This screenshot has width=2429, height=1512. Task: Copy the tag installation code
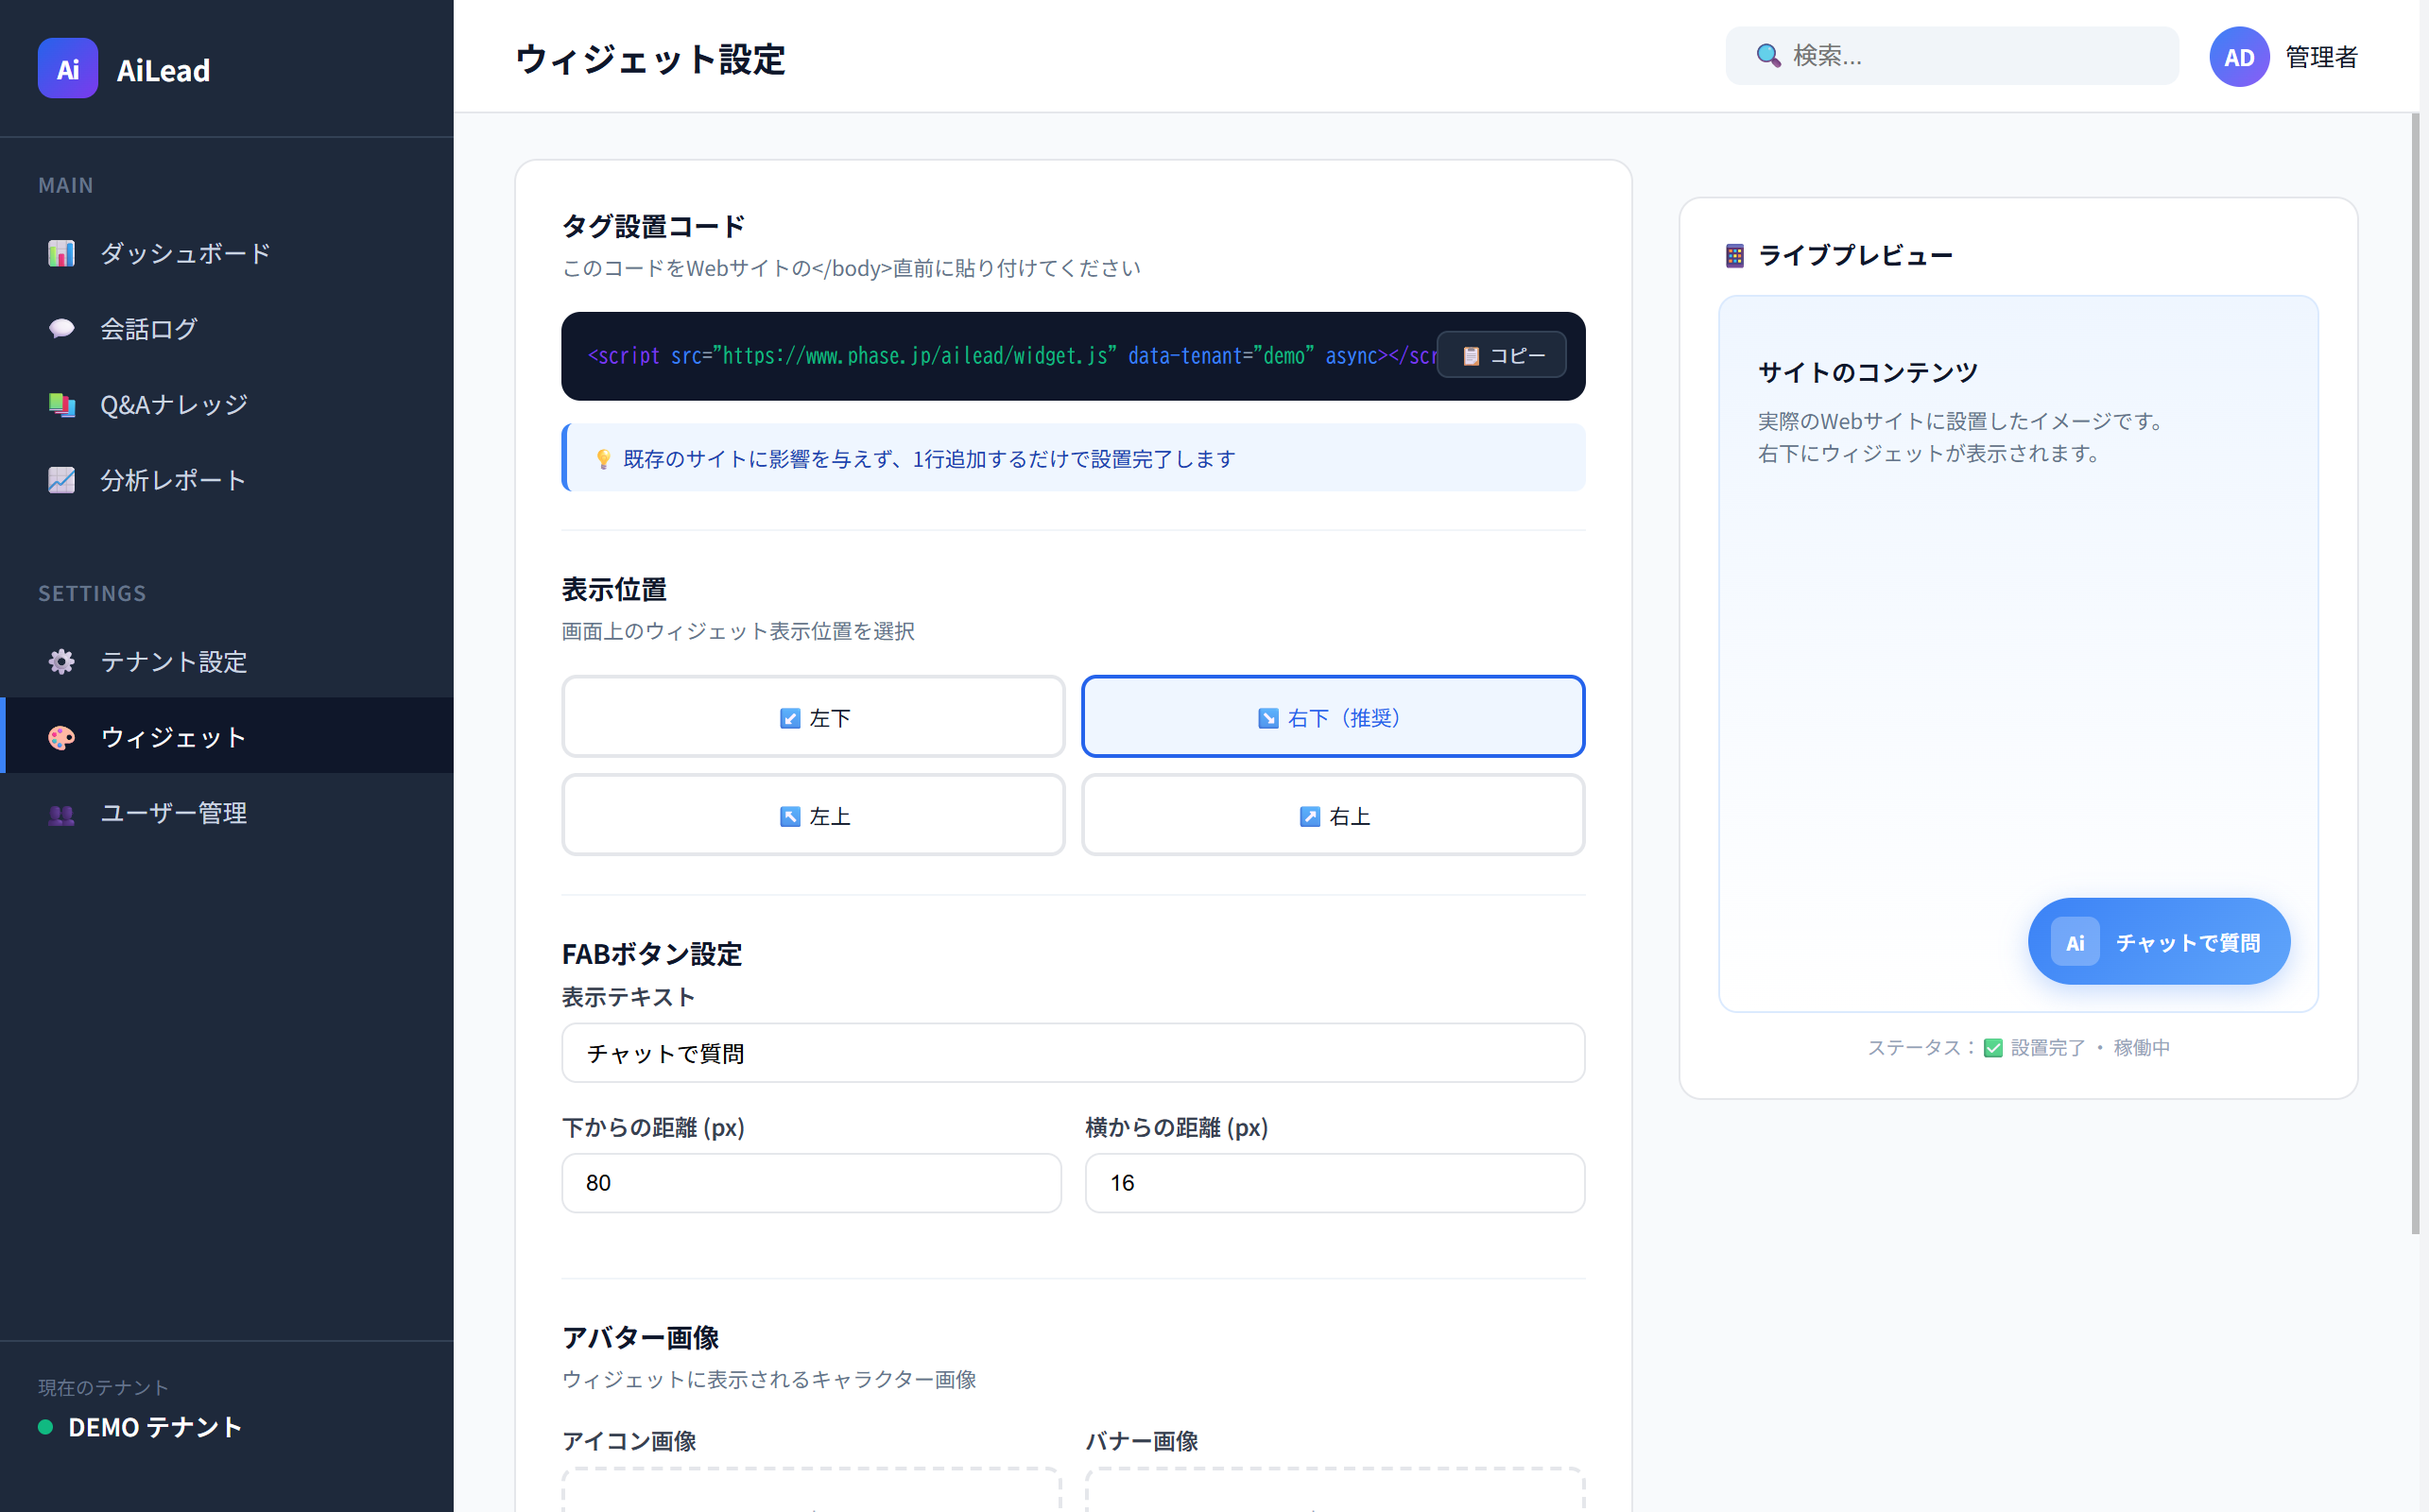(x=1501, y=355)
